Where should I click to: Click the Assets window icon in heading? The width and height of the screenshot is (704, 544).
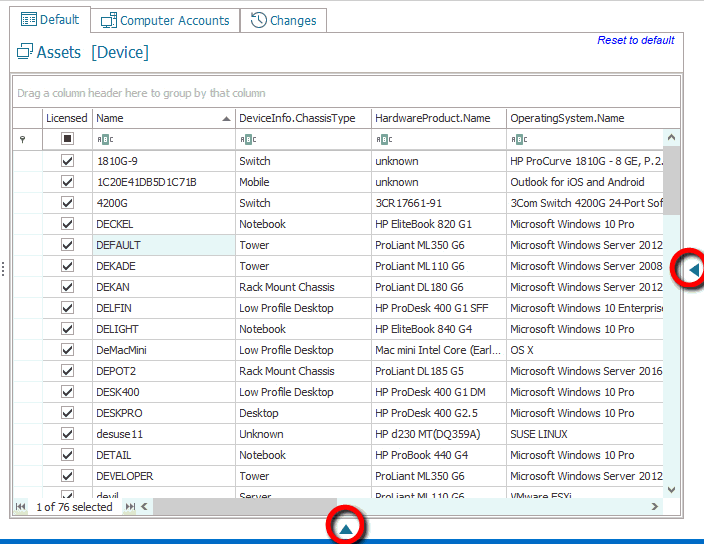click(x=25, y=52)
